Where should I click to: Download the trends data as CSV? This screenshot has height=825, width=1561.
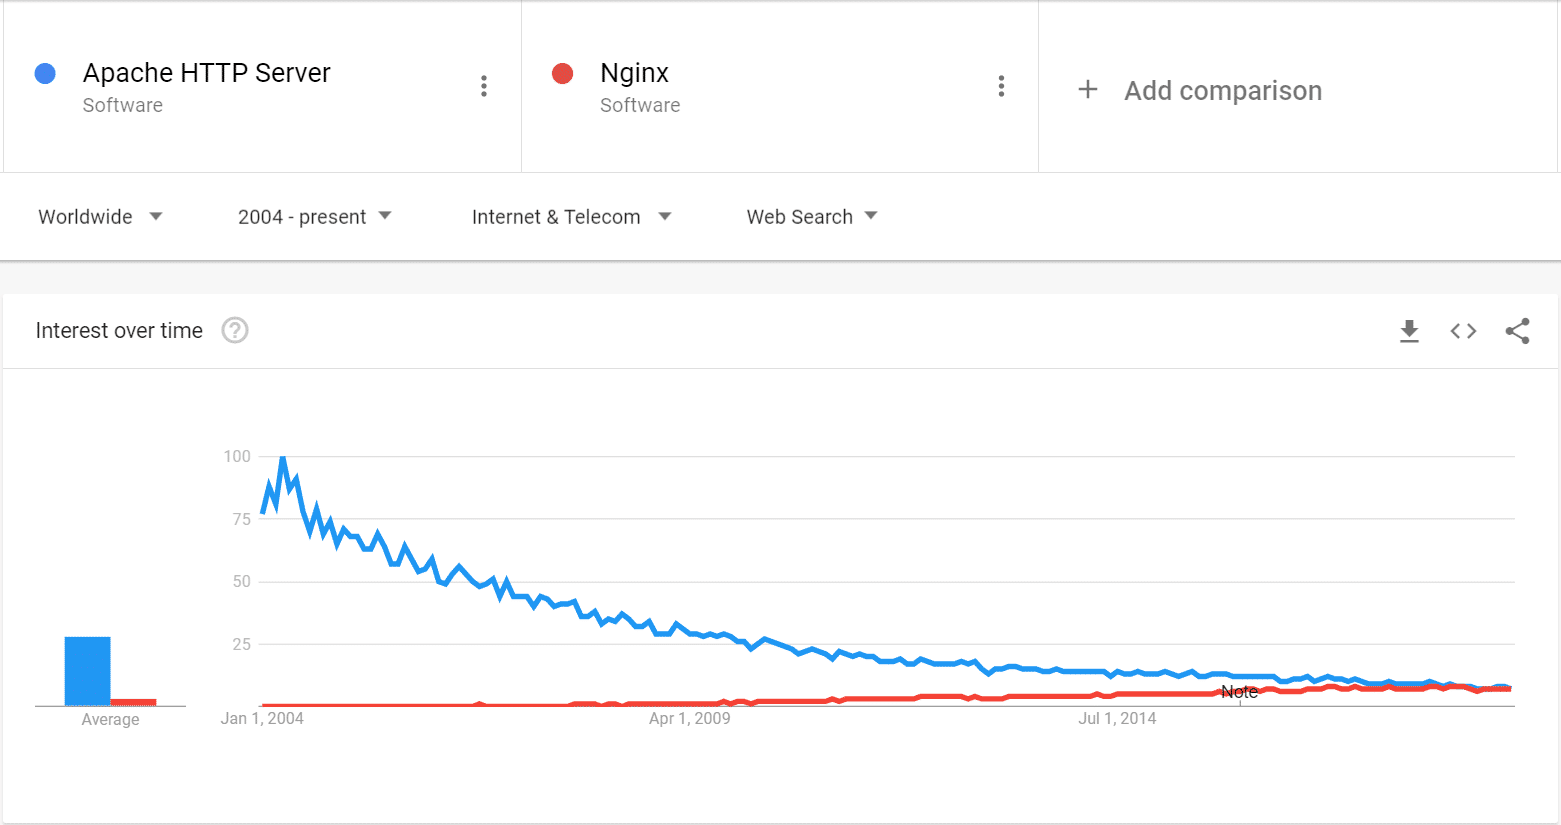tap(1409, 330)
